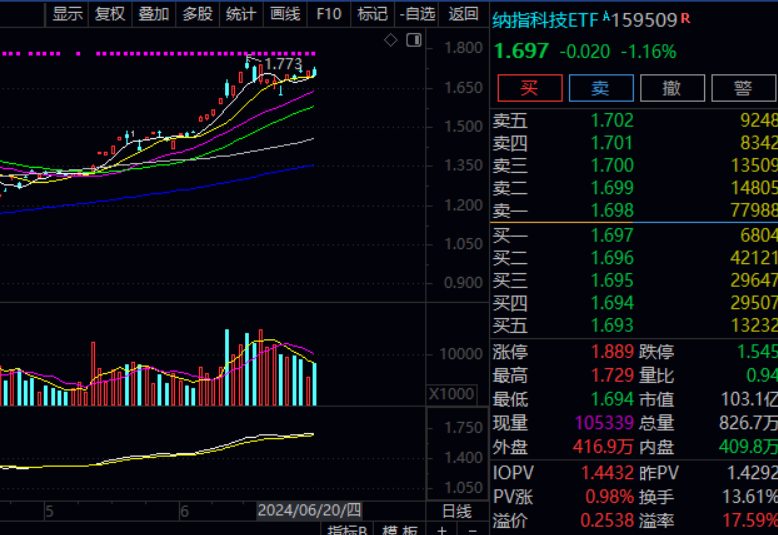Image resolution: width=778 pixels, height=535 pixels.
Task: Click the A superscript after 纳指科技ETF
Action: [606, 17]
